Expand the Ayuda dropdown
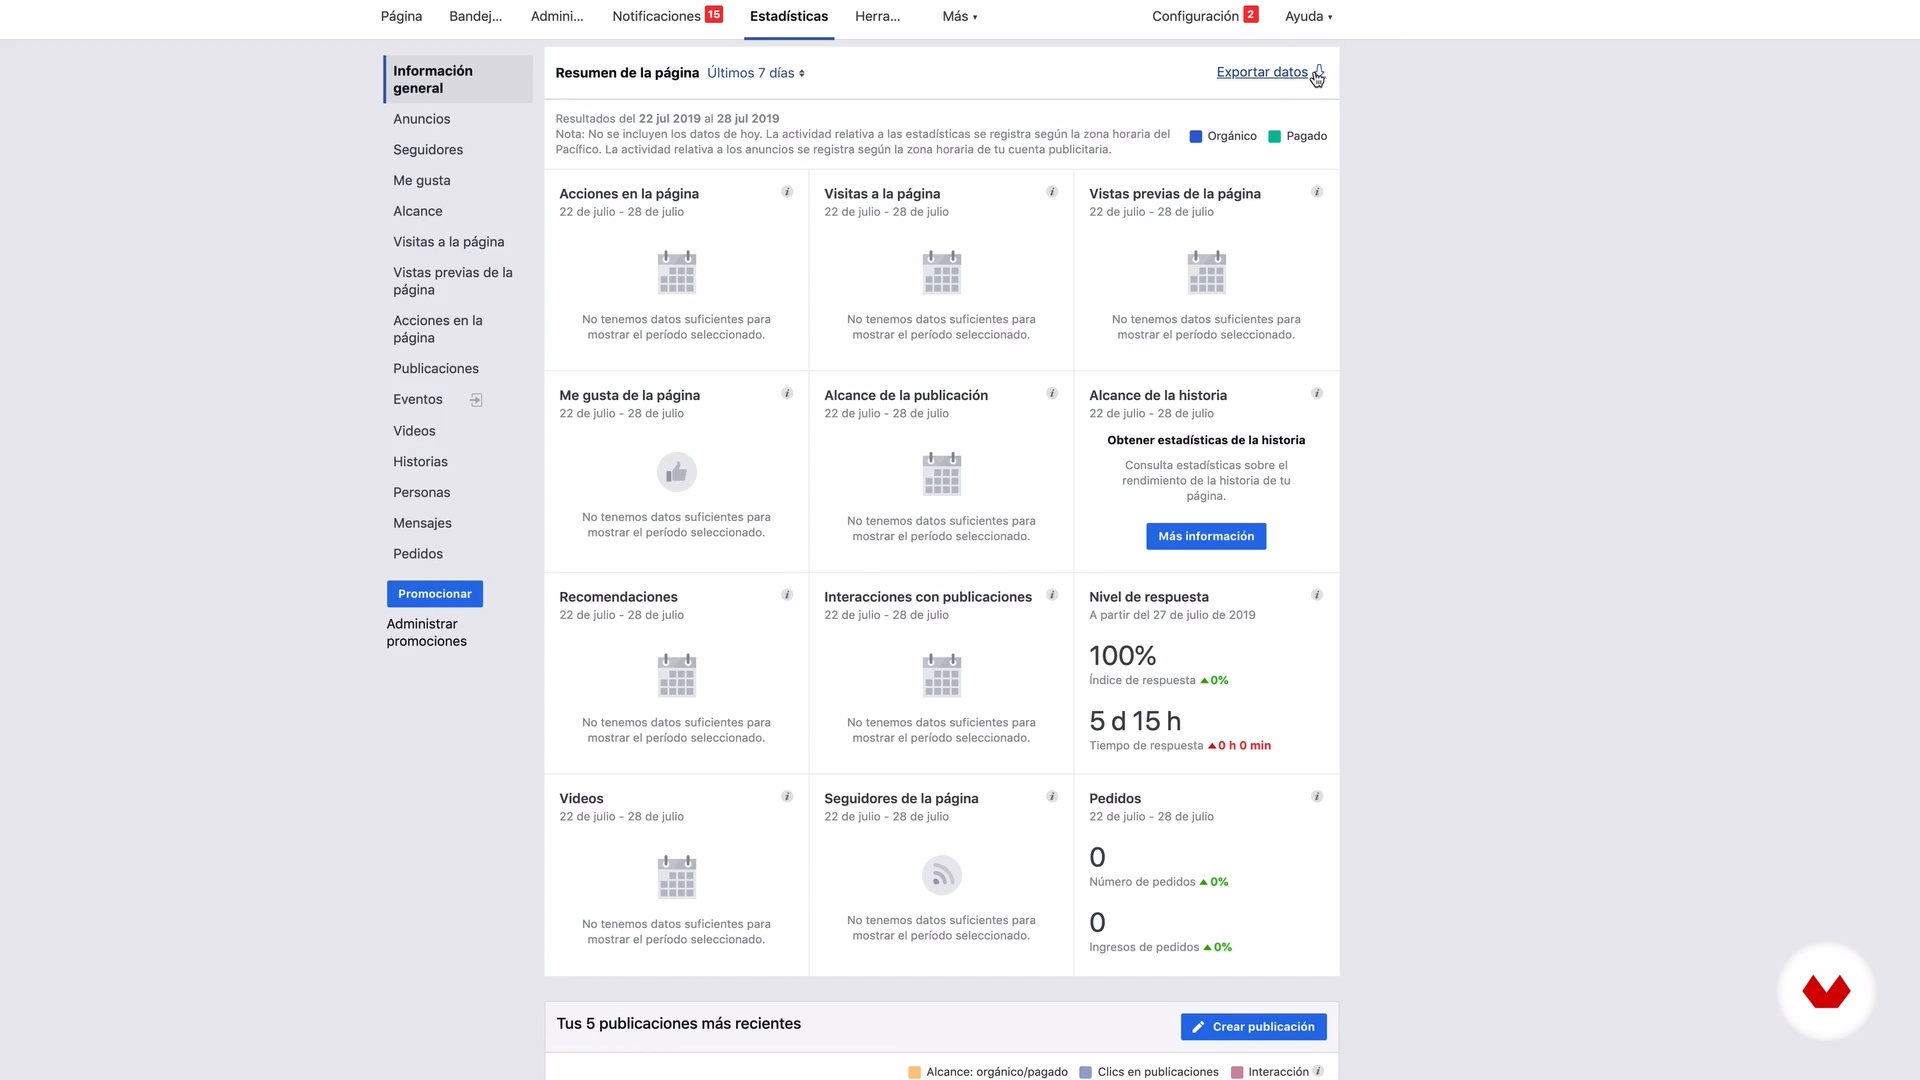This screenshot has height=1080, width=1920. [1308, 16]
